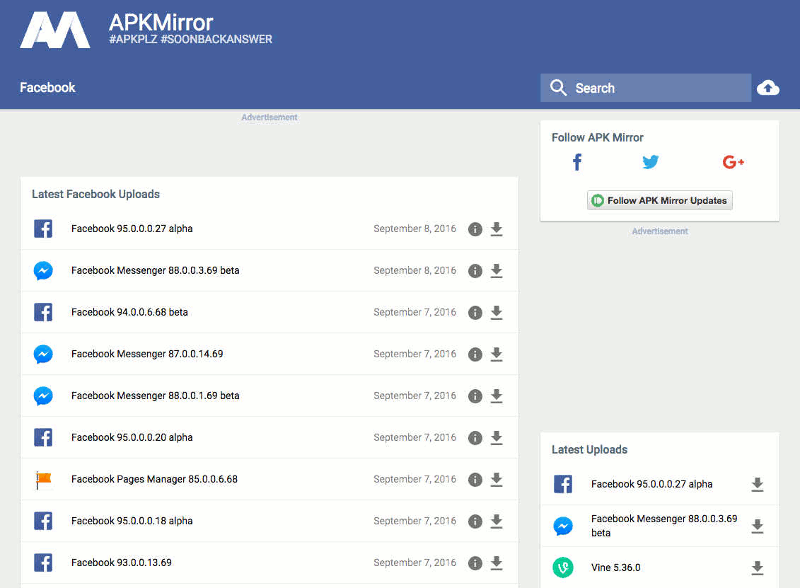
Task: Click the search magnifier icon
Action: pos(558,88)
